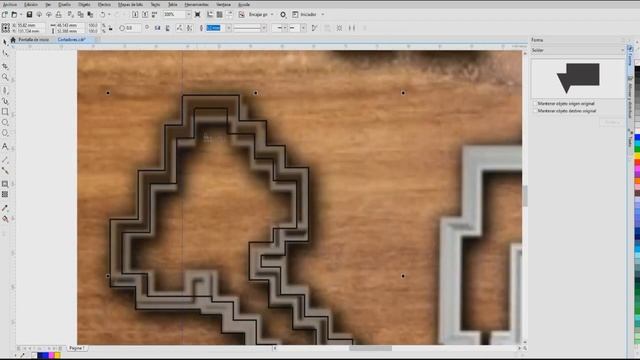Screen dimensions: 640x360
Task: Switch to the Cortadores.cdr document tab
Action: [72, 40]
